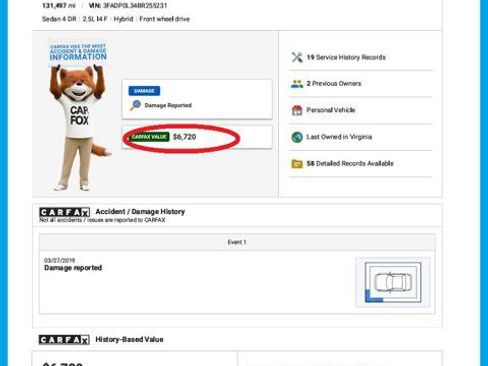Click the History-Based Value heading
Screen dimensions: 488x366
coord(129,339)
